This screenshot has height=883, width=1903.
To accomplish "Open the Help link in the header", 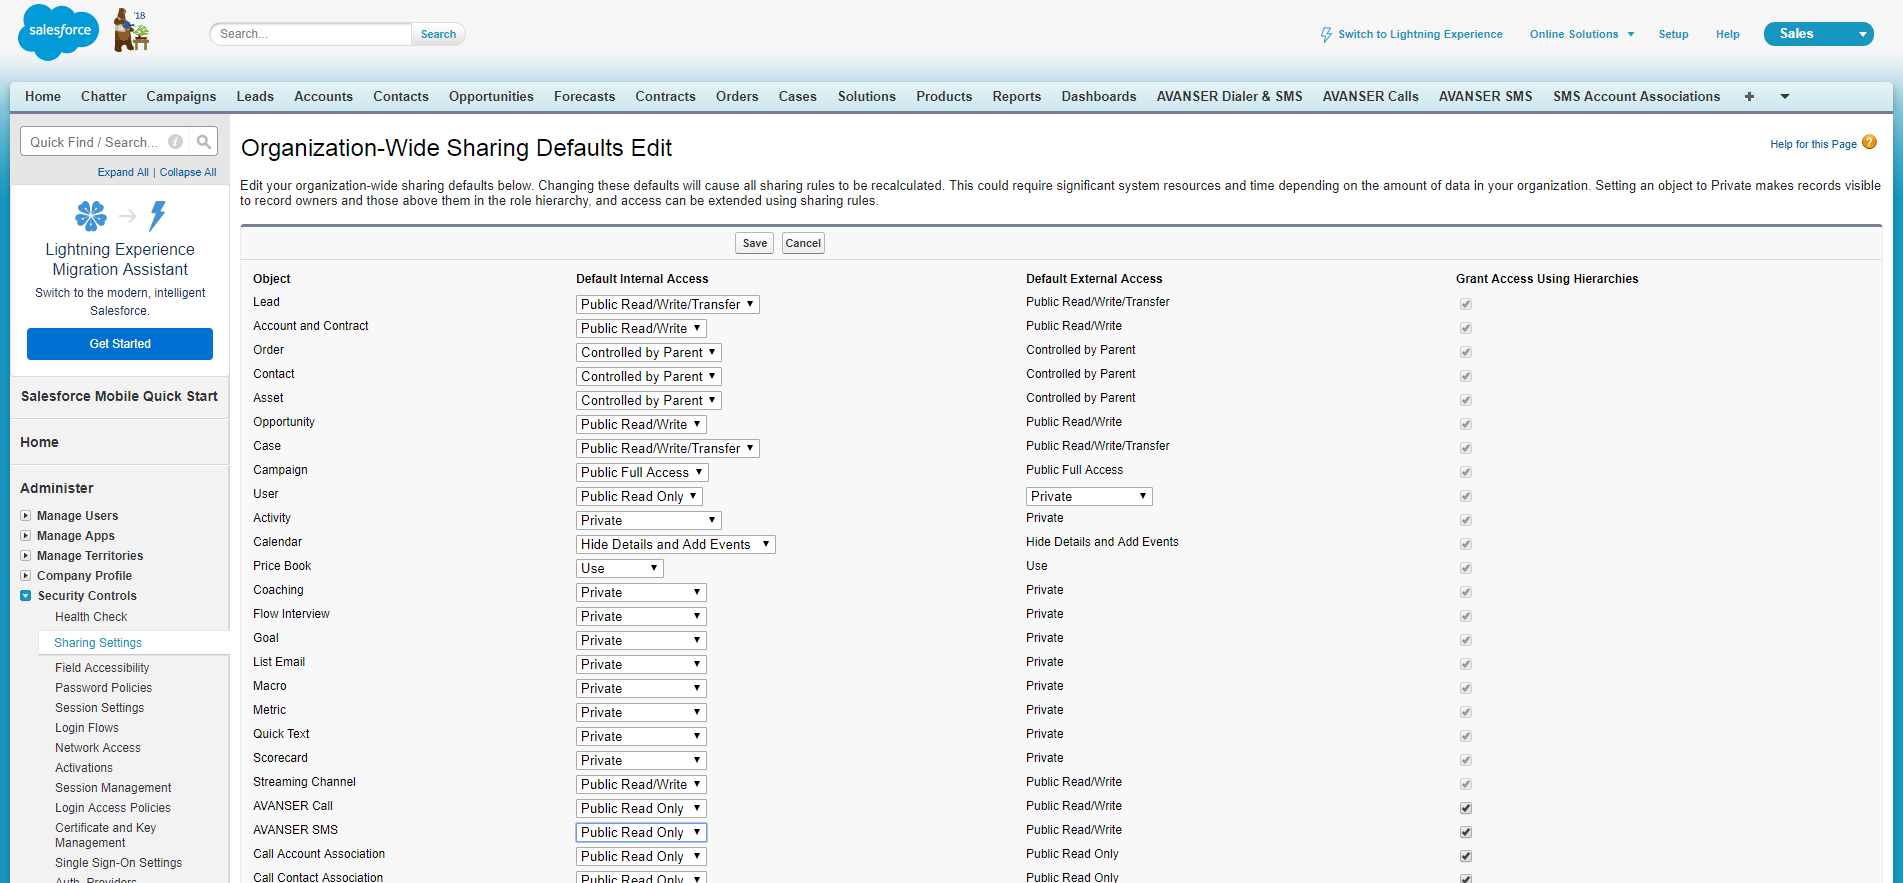I will [1728, 34].
